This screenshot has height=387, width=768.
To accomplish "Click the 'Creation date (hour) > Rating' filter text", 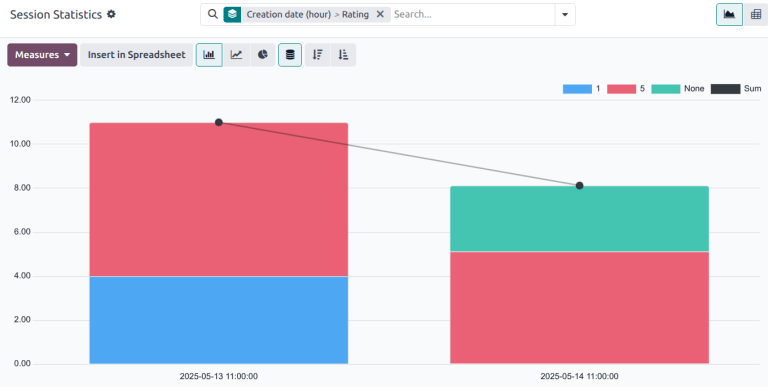I will pyautogui.click(x=308, y=14).
